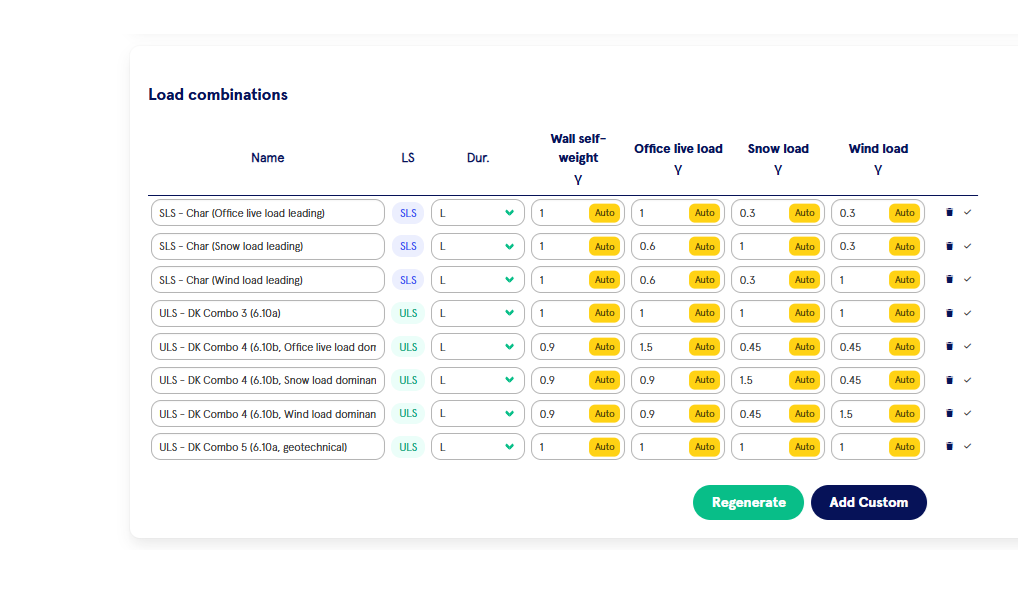
Task: Click the checkmark icon on the first SLS row
Action: click(966, 212)
